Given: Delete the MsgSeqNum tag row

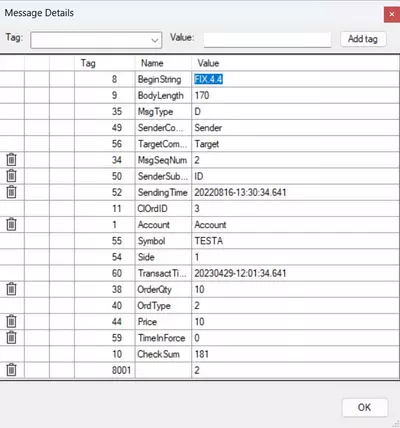Looking at the screenshot, I should point(11,160).
